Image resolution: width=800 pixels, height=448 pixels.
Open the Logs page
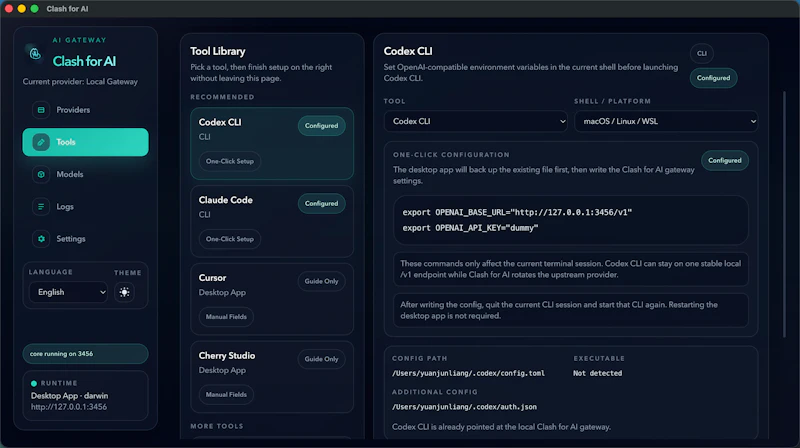(85, 206)
